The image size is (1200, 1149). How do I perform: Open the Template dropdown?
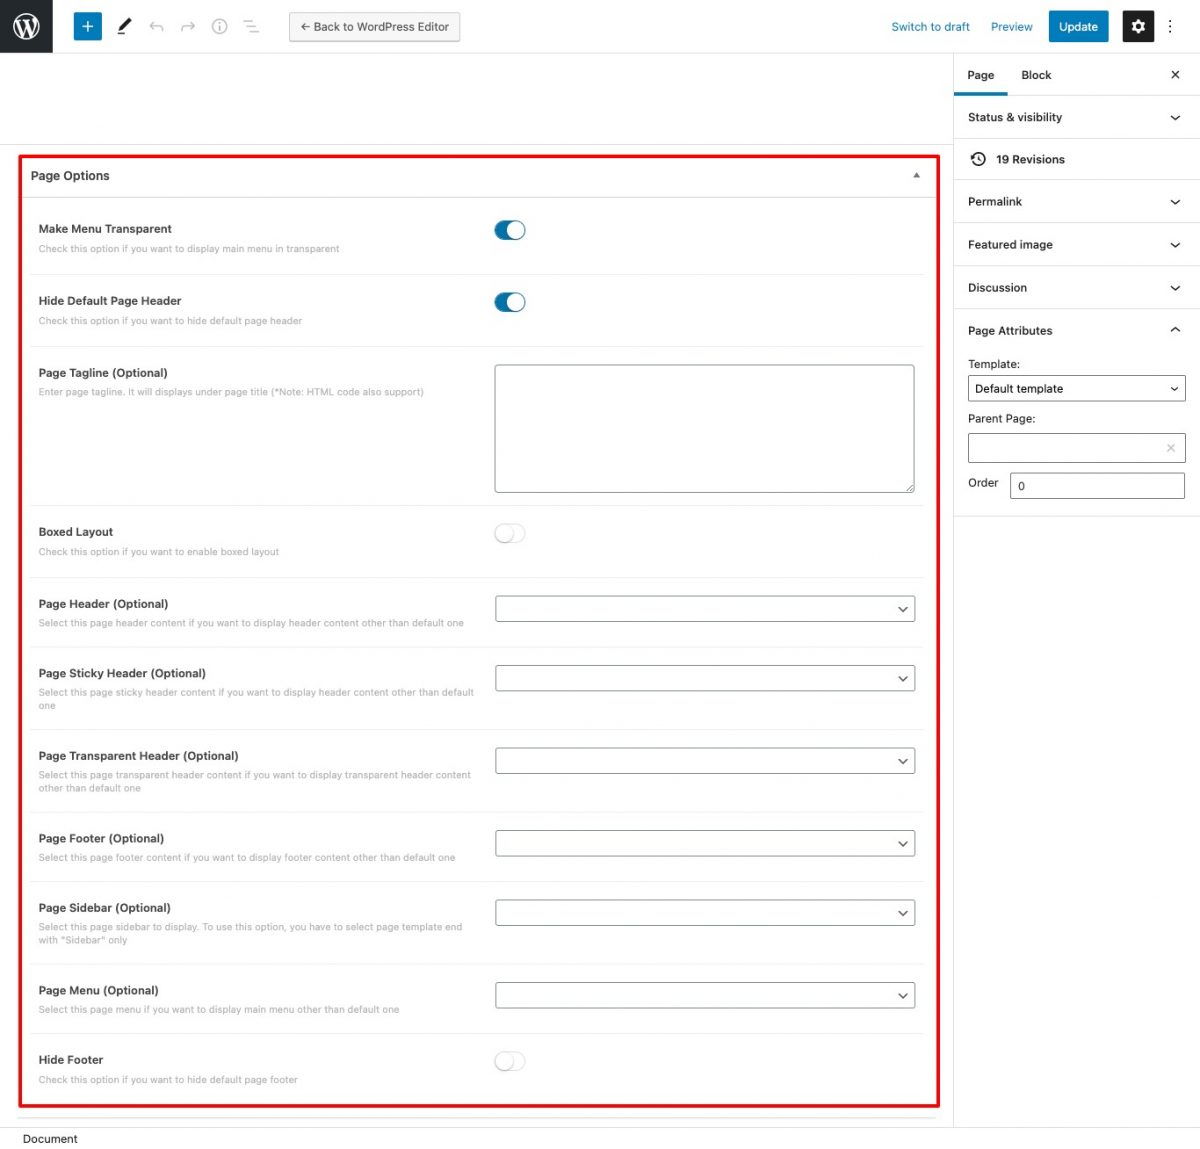[x=1076, y=388]
